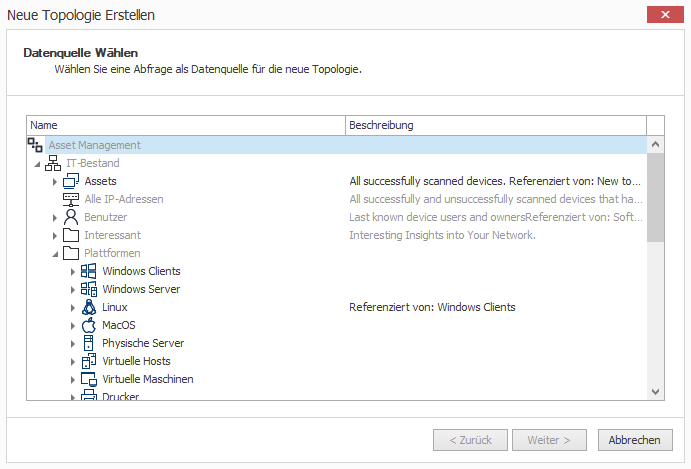Viewport: 691px width, 469px height.
Task: Expand the Windows Server node
Action: [x=73, y=290]
